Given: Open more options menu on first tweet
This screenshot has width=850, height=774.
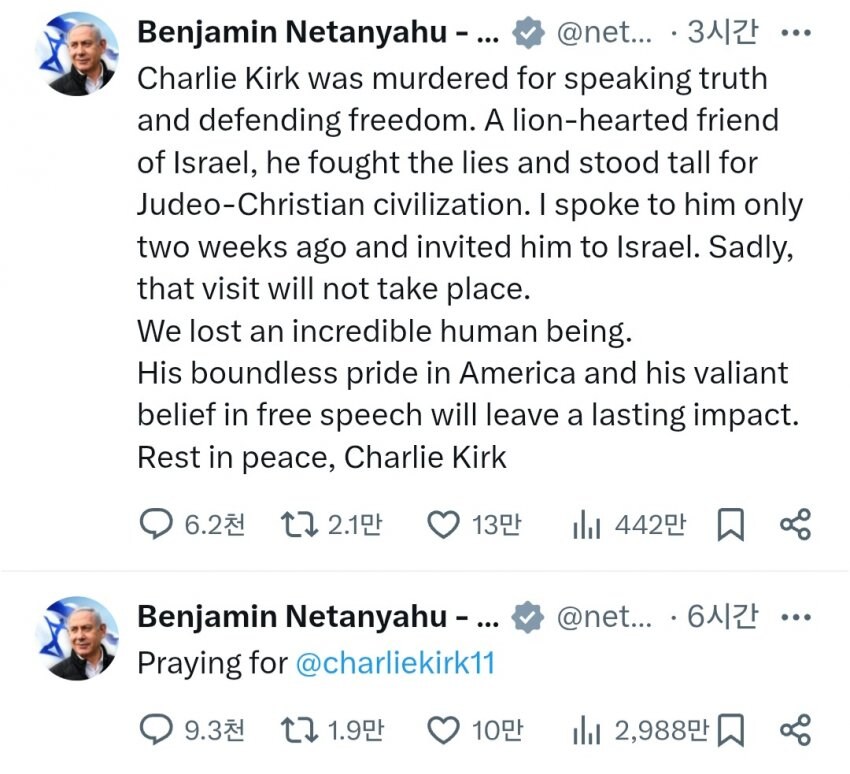Looking at the screenshot, I should point(796,33).
